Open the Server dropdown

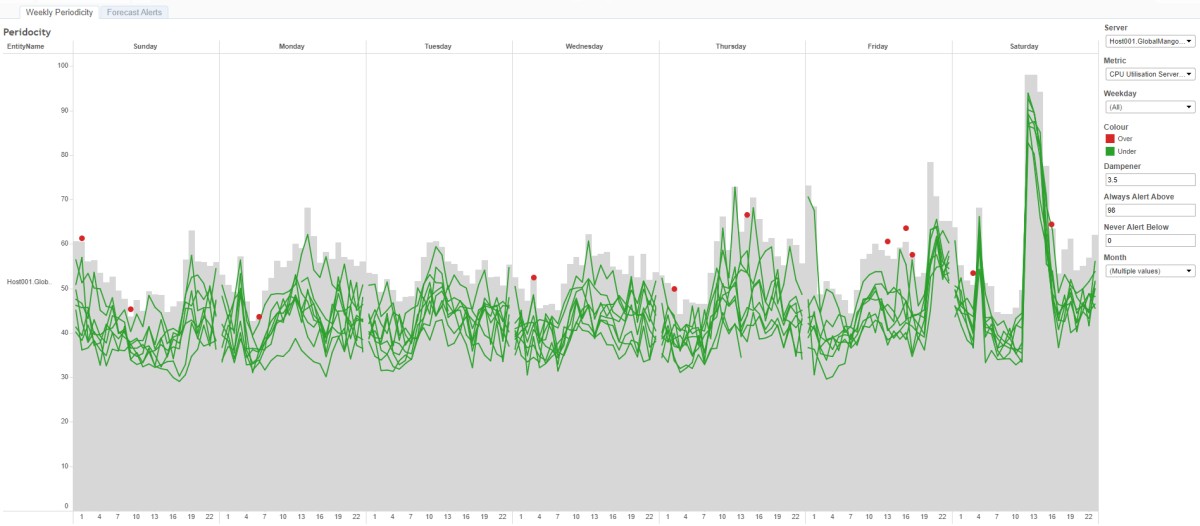point(1149,41)
